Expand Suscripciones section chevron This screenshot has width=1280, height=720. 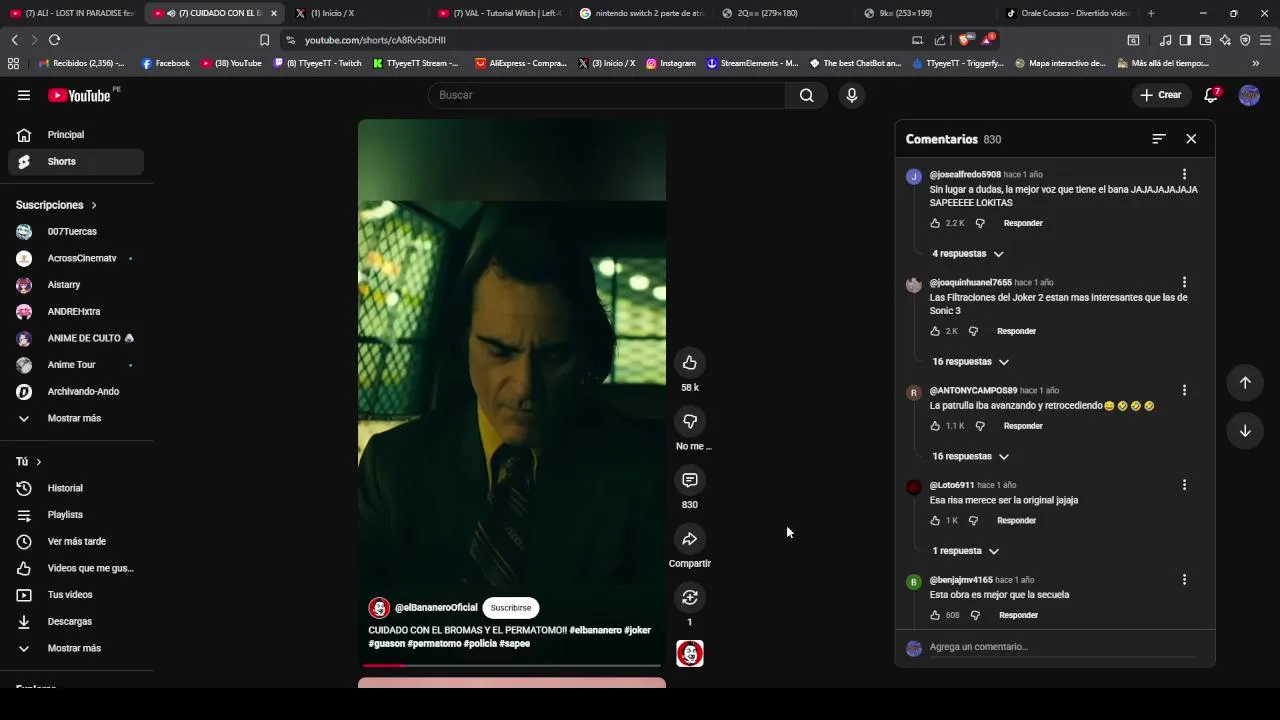coord(94,205)
